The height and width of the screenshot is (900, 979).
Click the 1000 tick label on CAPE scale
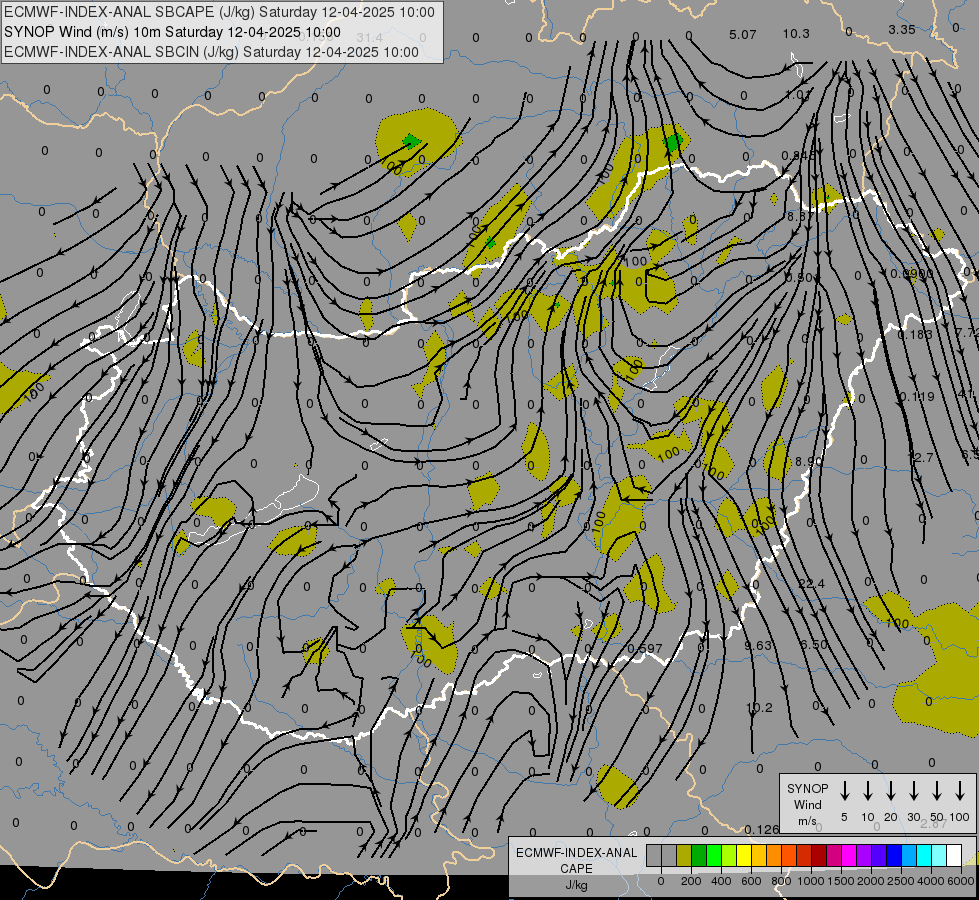tap(811, 881)
